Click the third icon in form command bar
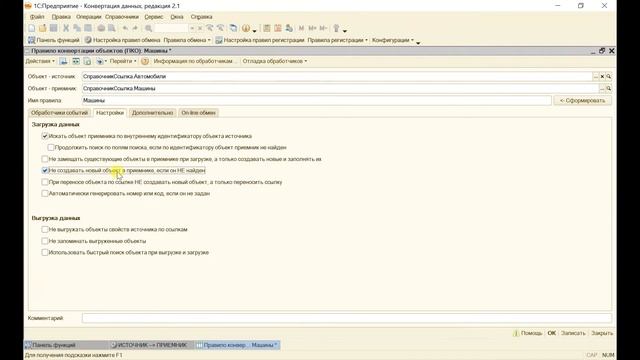 (87, 61)
